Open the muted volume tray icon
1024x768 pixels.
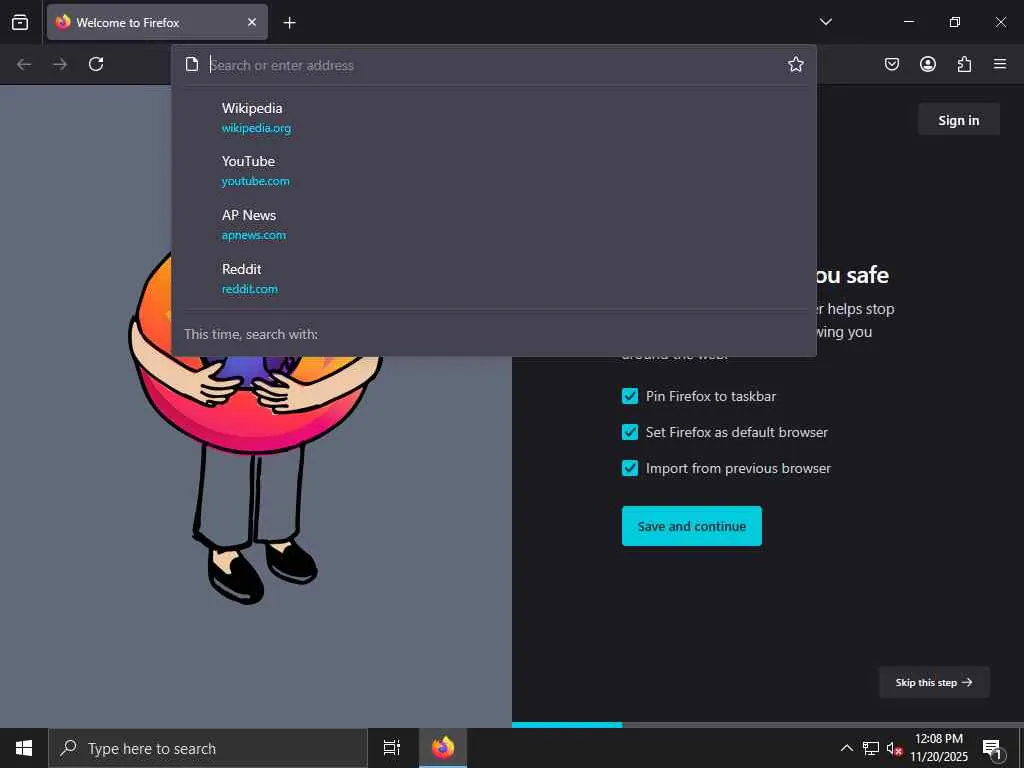pyautogui.click(x=894, y=748)
